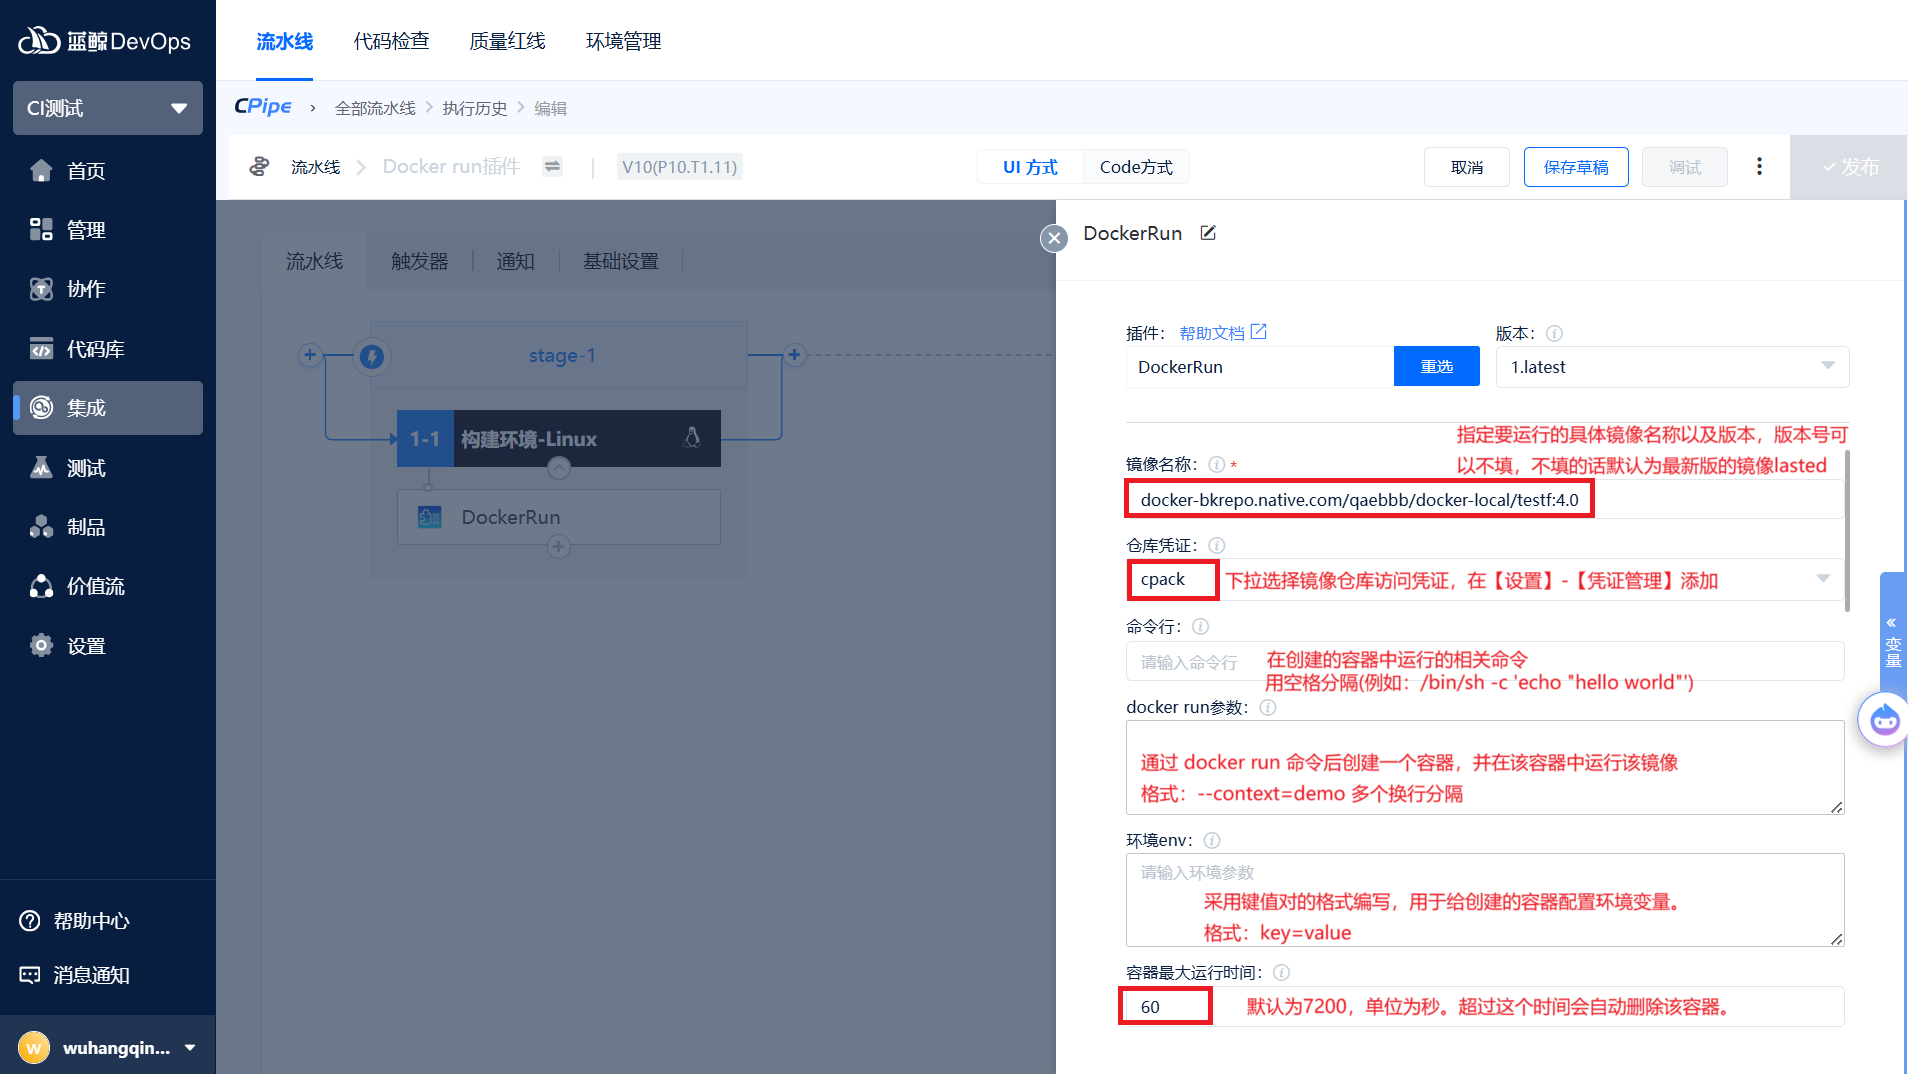The height and width of the screenshot is (1074, 1908).
Task: Switch to UI 方式 editing mode
Action: [1030, 167]
